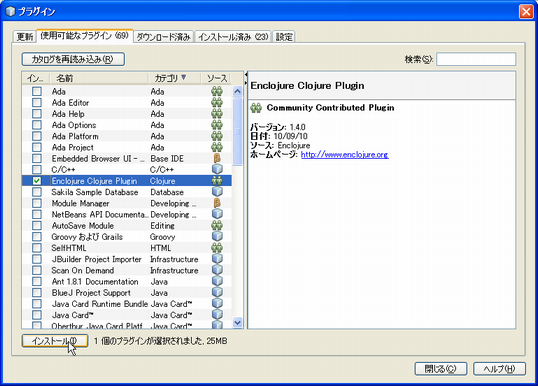538x386 pixels.
Task: Click cube icon in Groovy Grails row
Action: tap(217, 236)
